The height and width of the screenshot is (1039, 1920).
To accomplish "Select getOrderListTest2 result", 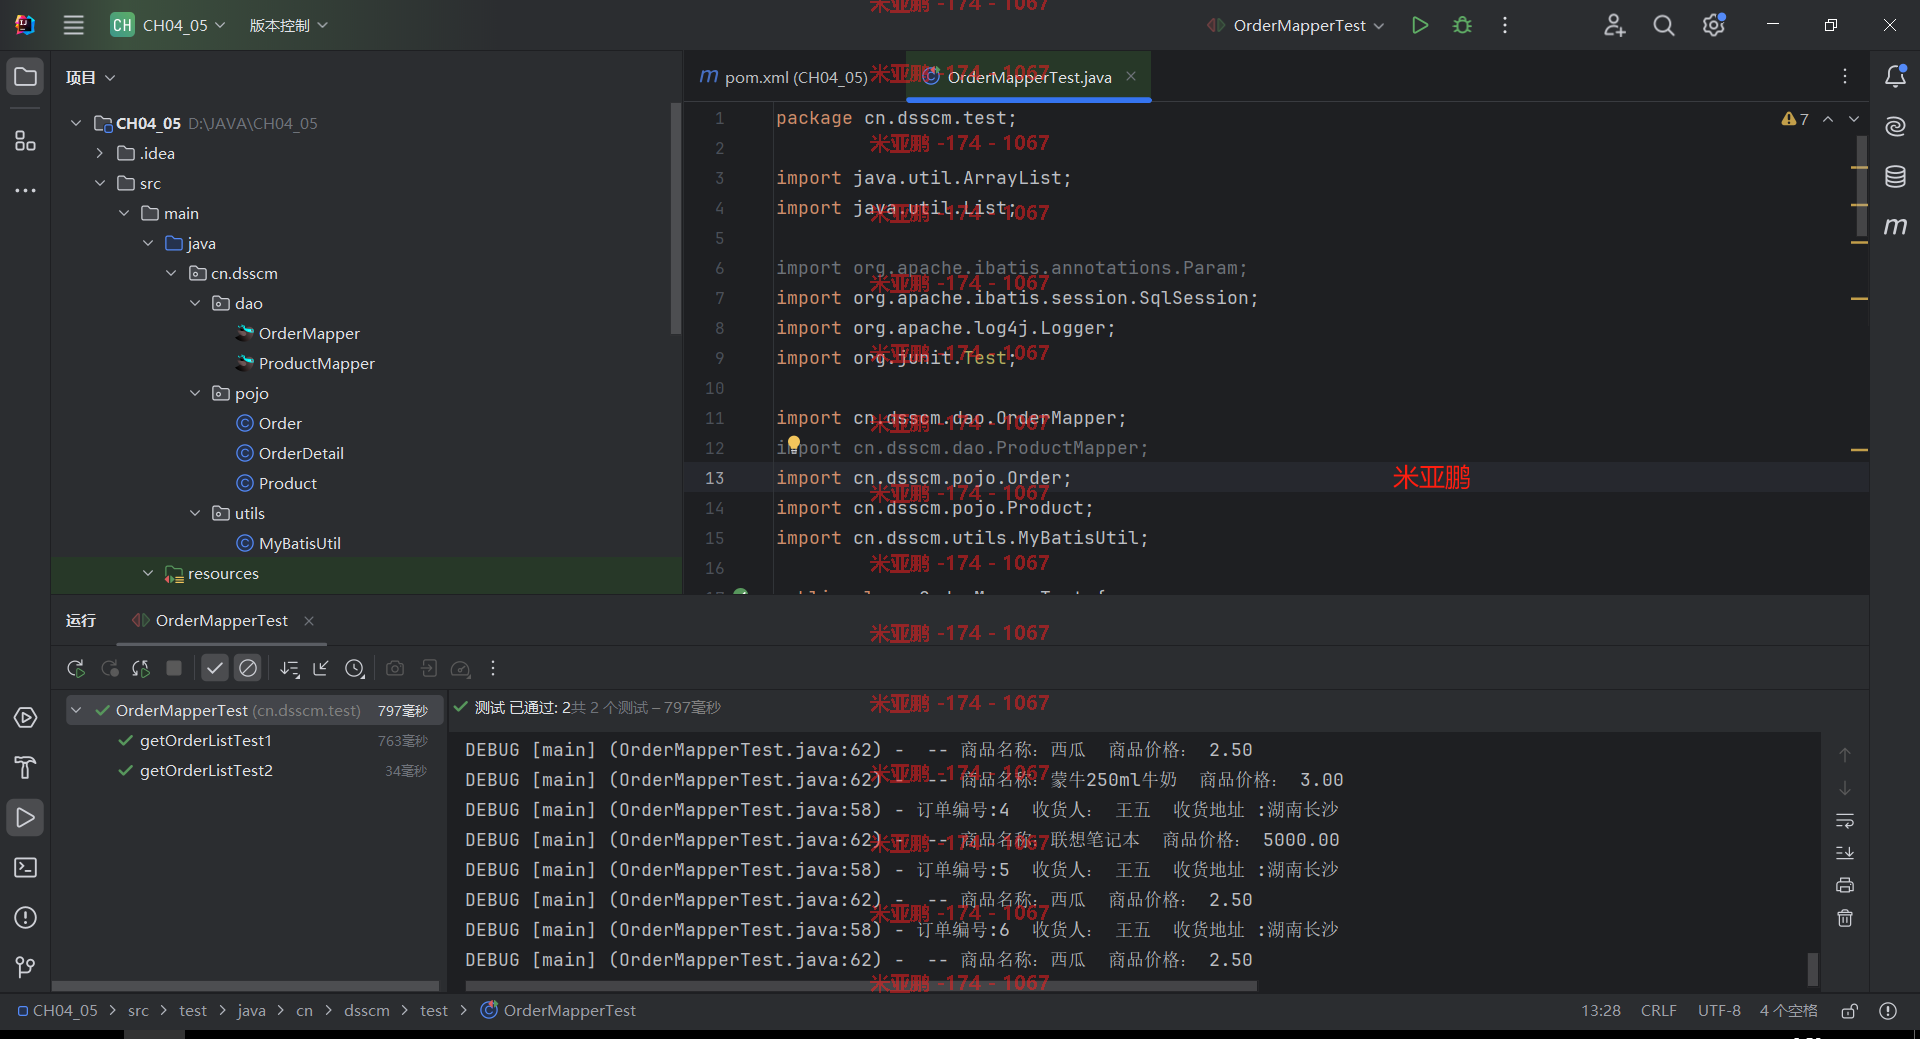I will click(x=206, y=770).
